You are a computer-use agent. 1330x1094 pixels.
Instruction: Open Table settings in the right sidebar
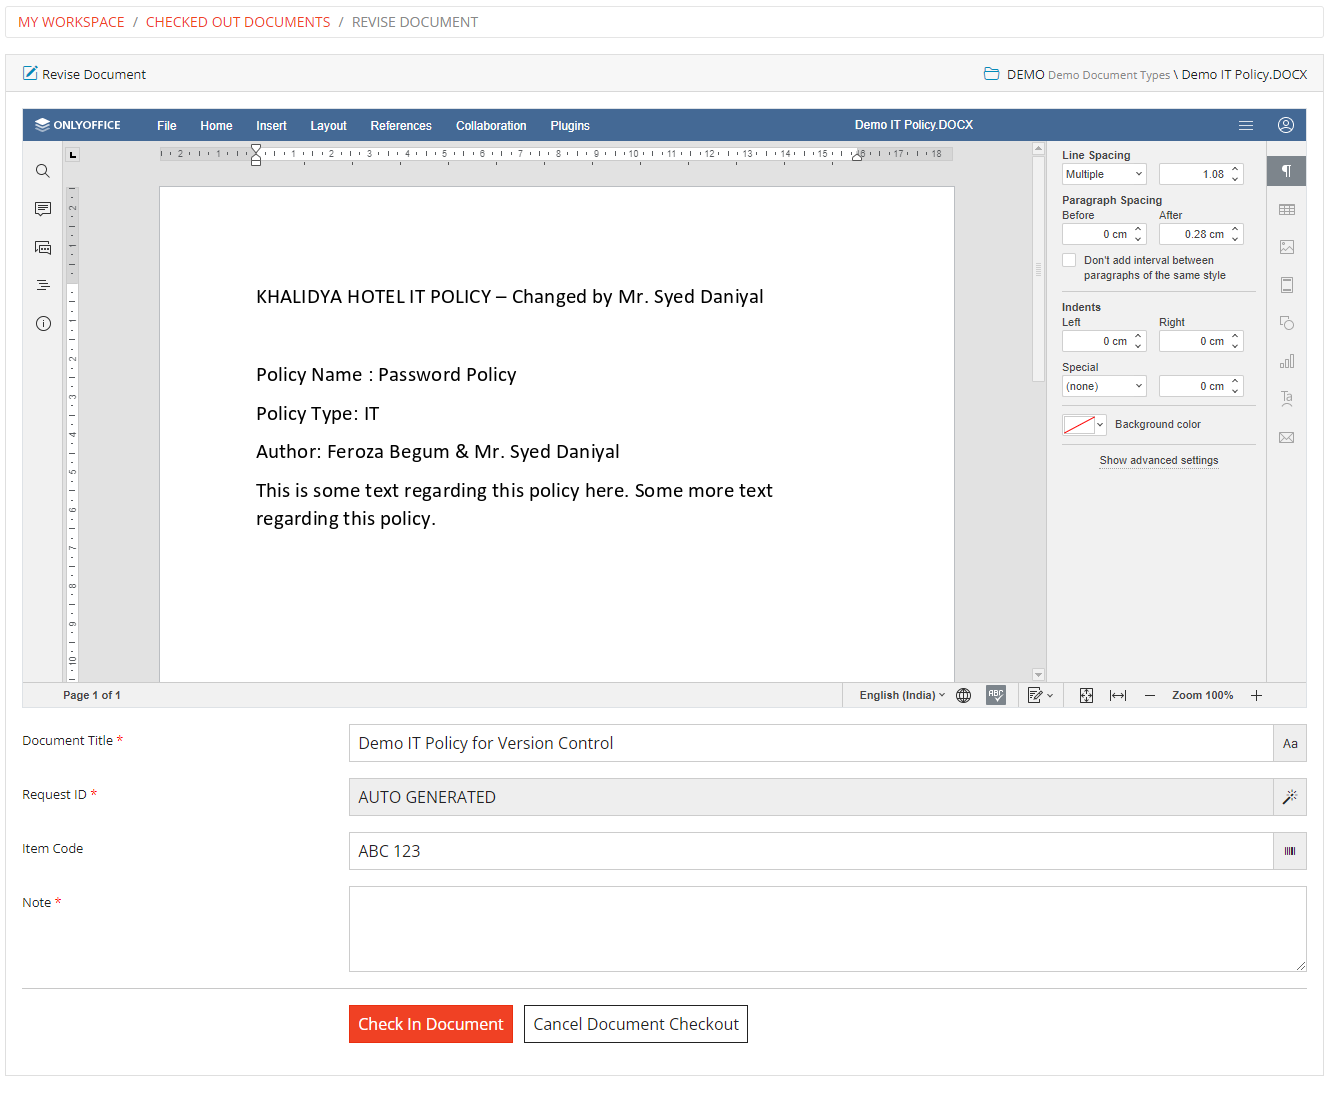(x=1286, y=209)
